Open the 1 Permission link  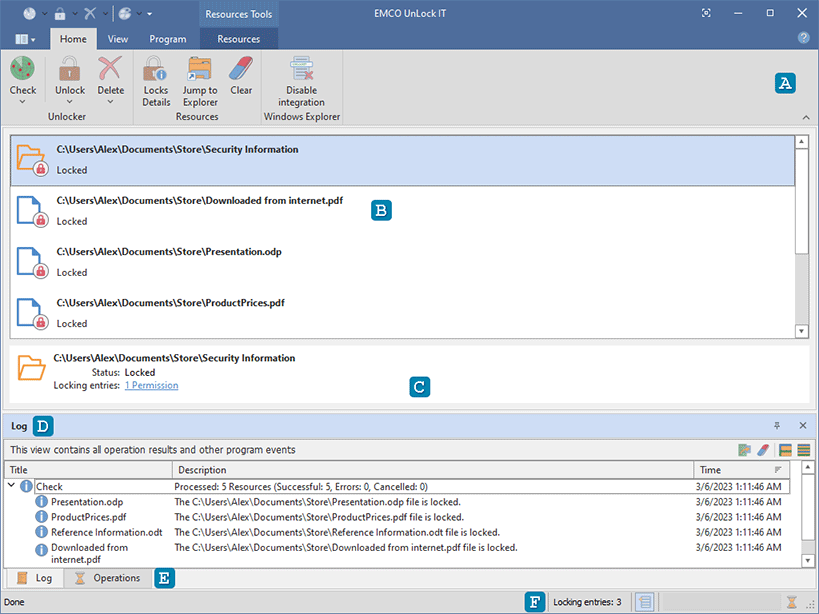(151, 385)
